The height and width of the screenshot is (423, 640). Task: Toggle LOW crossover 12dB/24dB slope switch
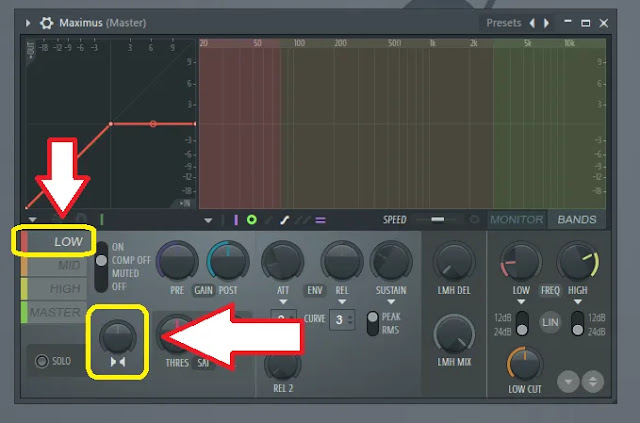pyautogui.click(x=522, y=323)
